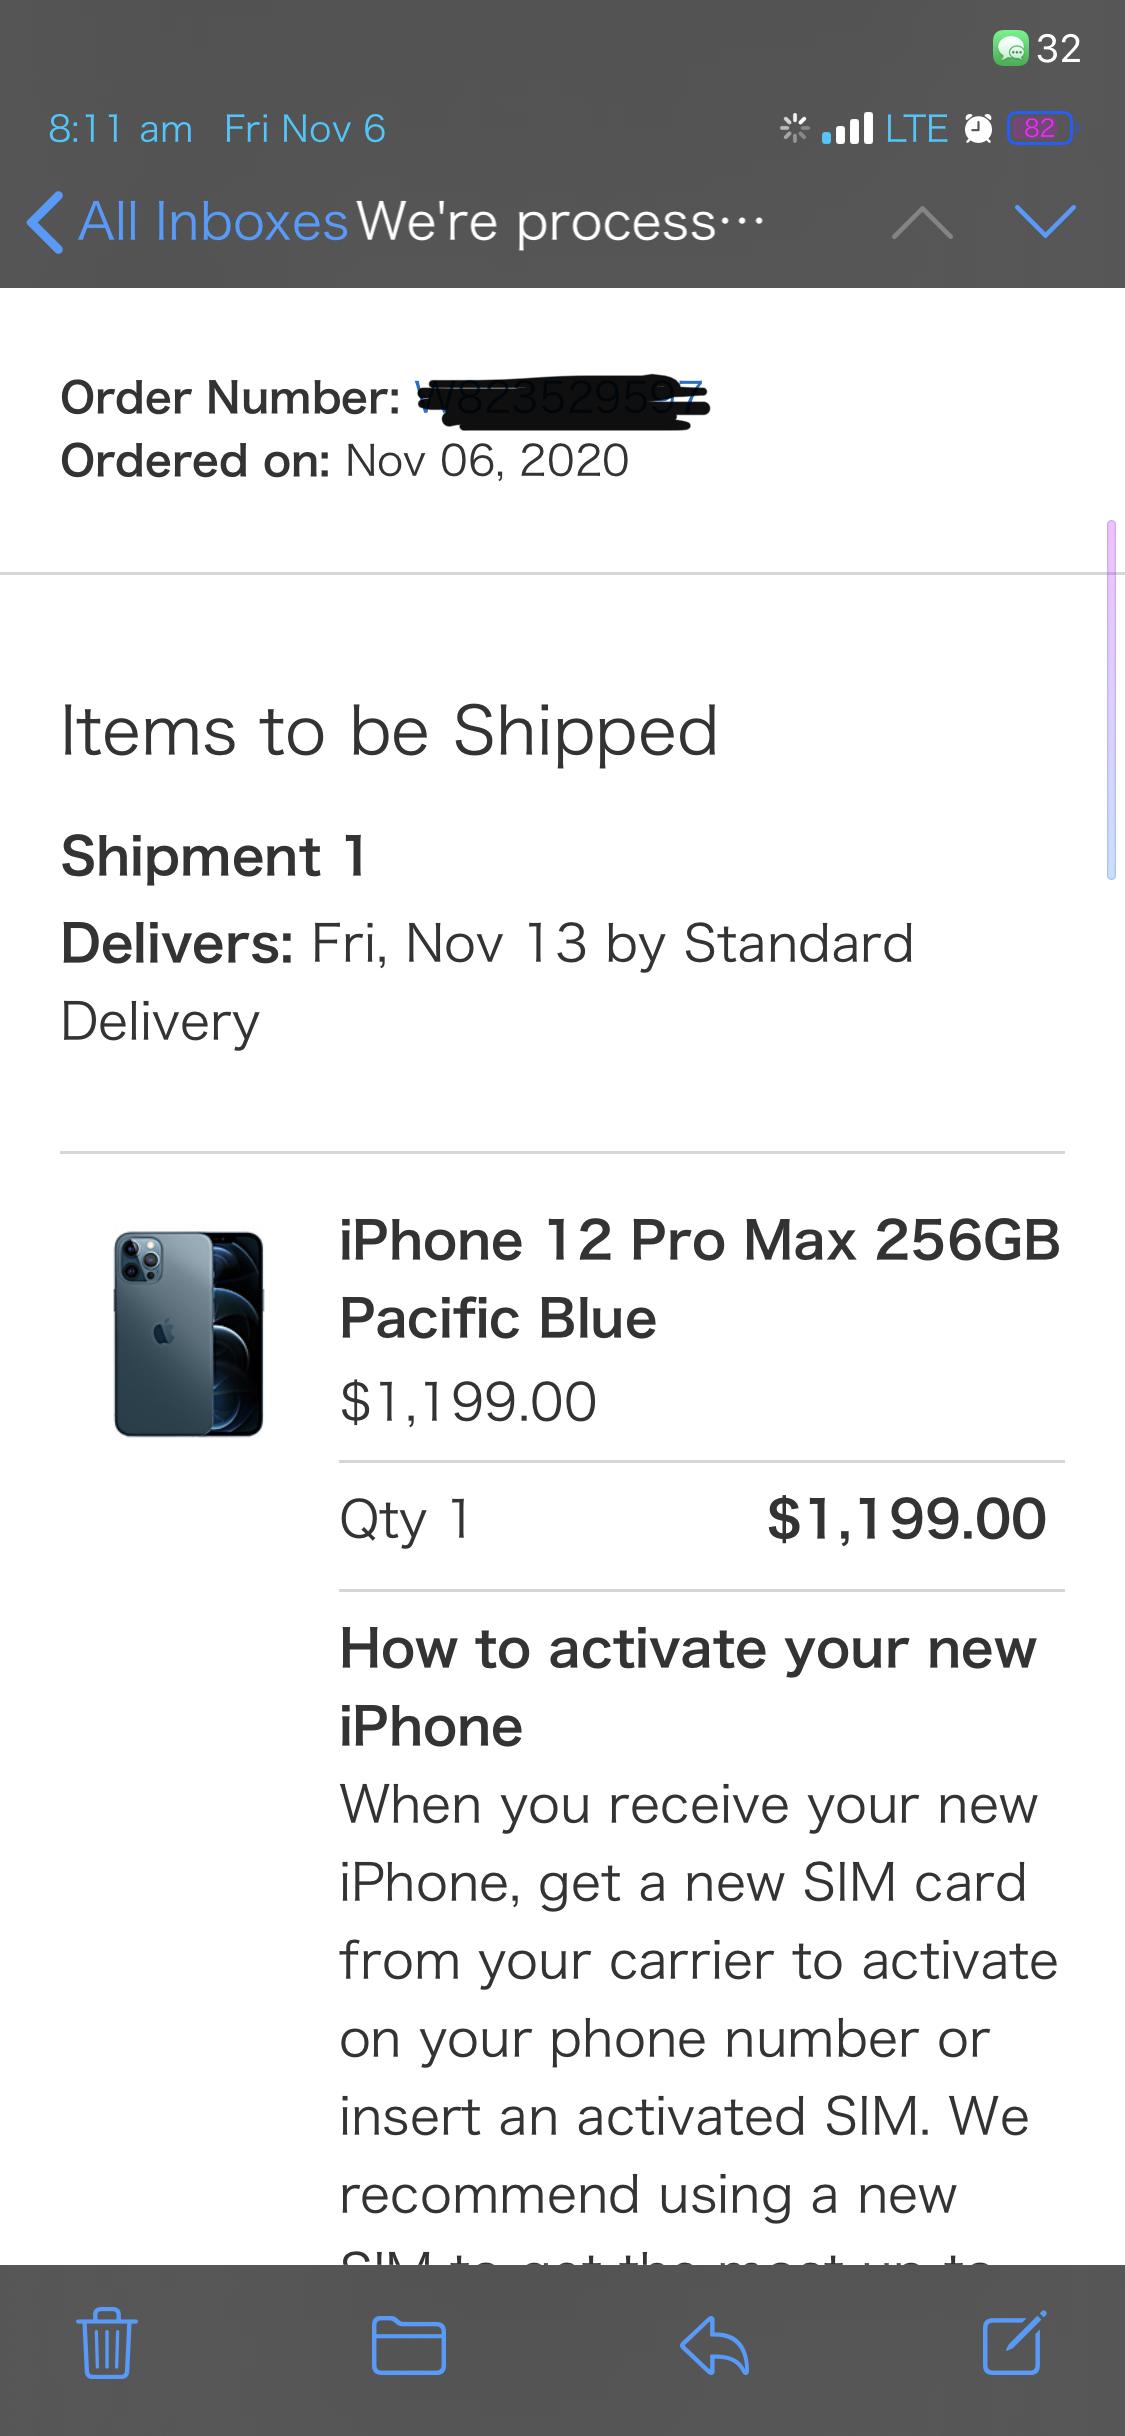
Task: Tap the 8:11 am clock in status bar
Action: pyautogui.click(x=120, y=129)
